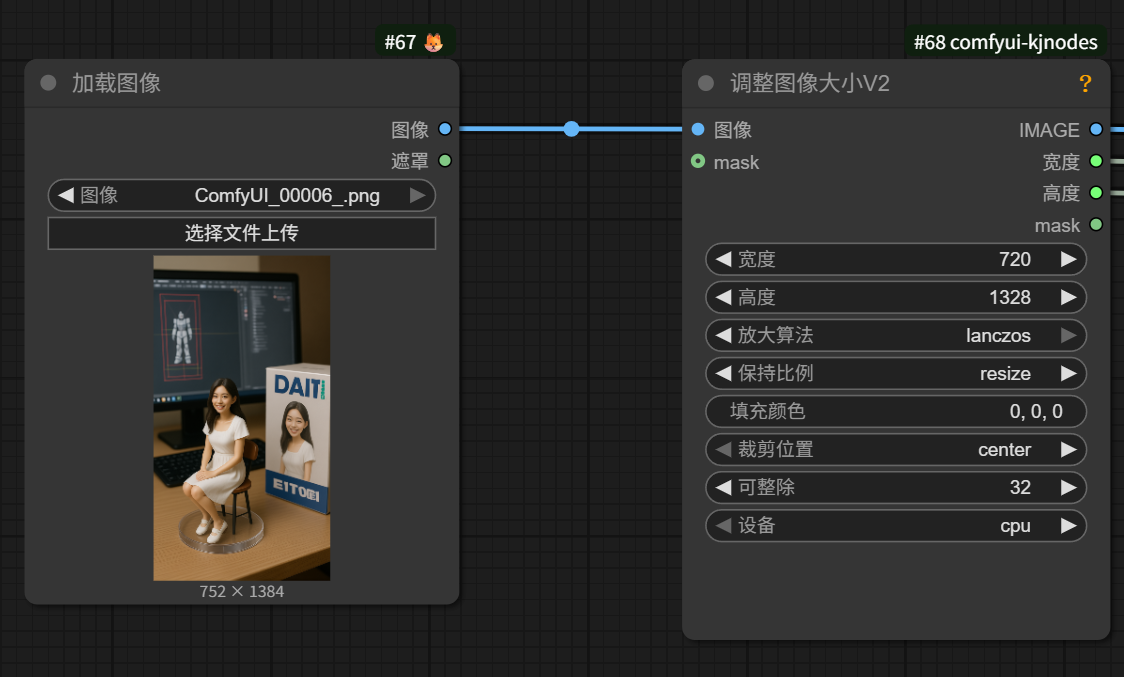Click the #68 comfyui-kjnodes badge
This screenshot has width=1124, height=677.
1004,42
